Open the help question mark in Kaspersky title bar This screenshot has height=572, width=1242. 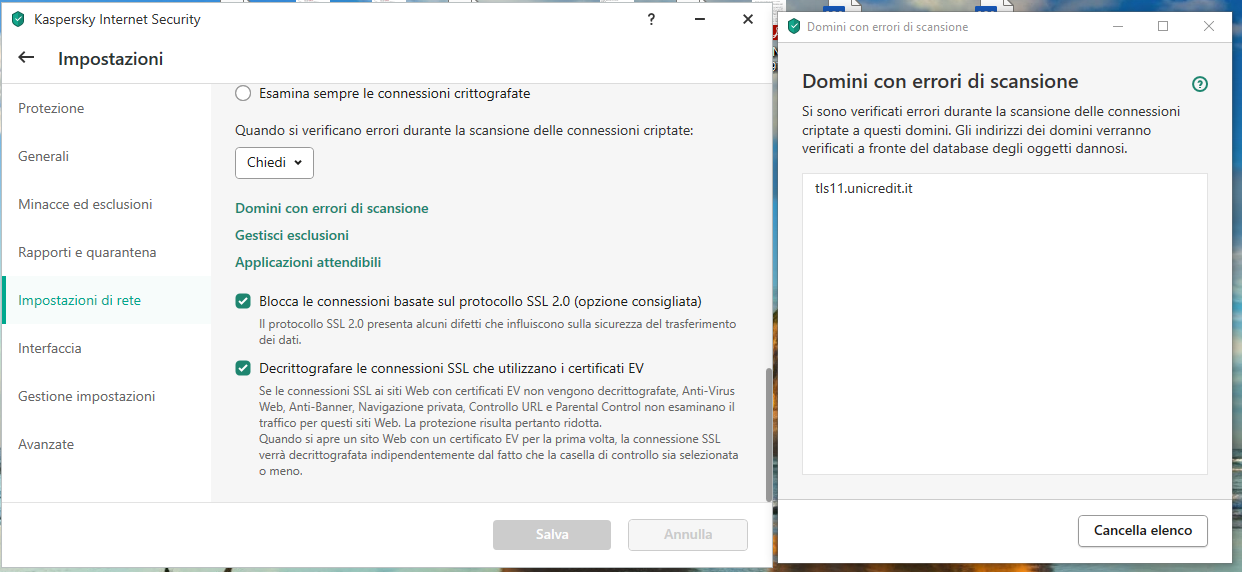click(x=651, y=19)
